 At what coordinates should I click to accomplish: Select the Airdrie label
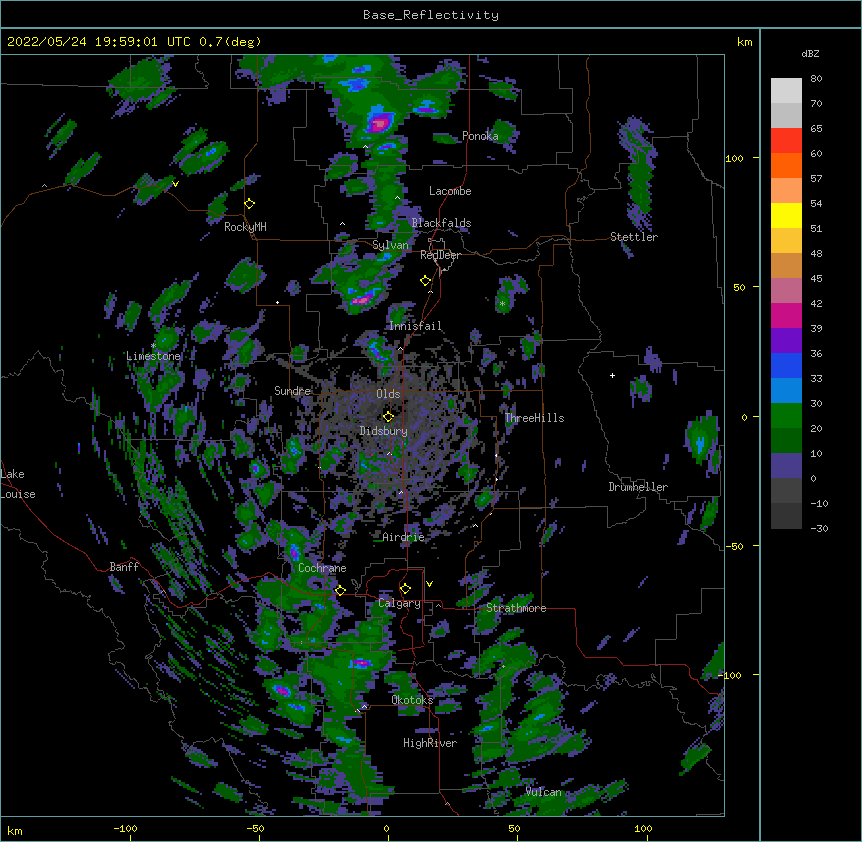[x=404, y=537]
